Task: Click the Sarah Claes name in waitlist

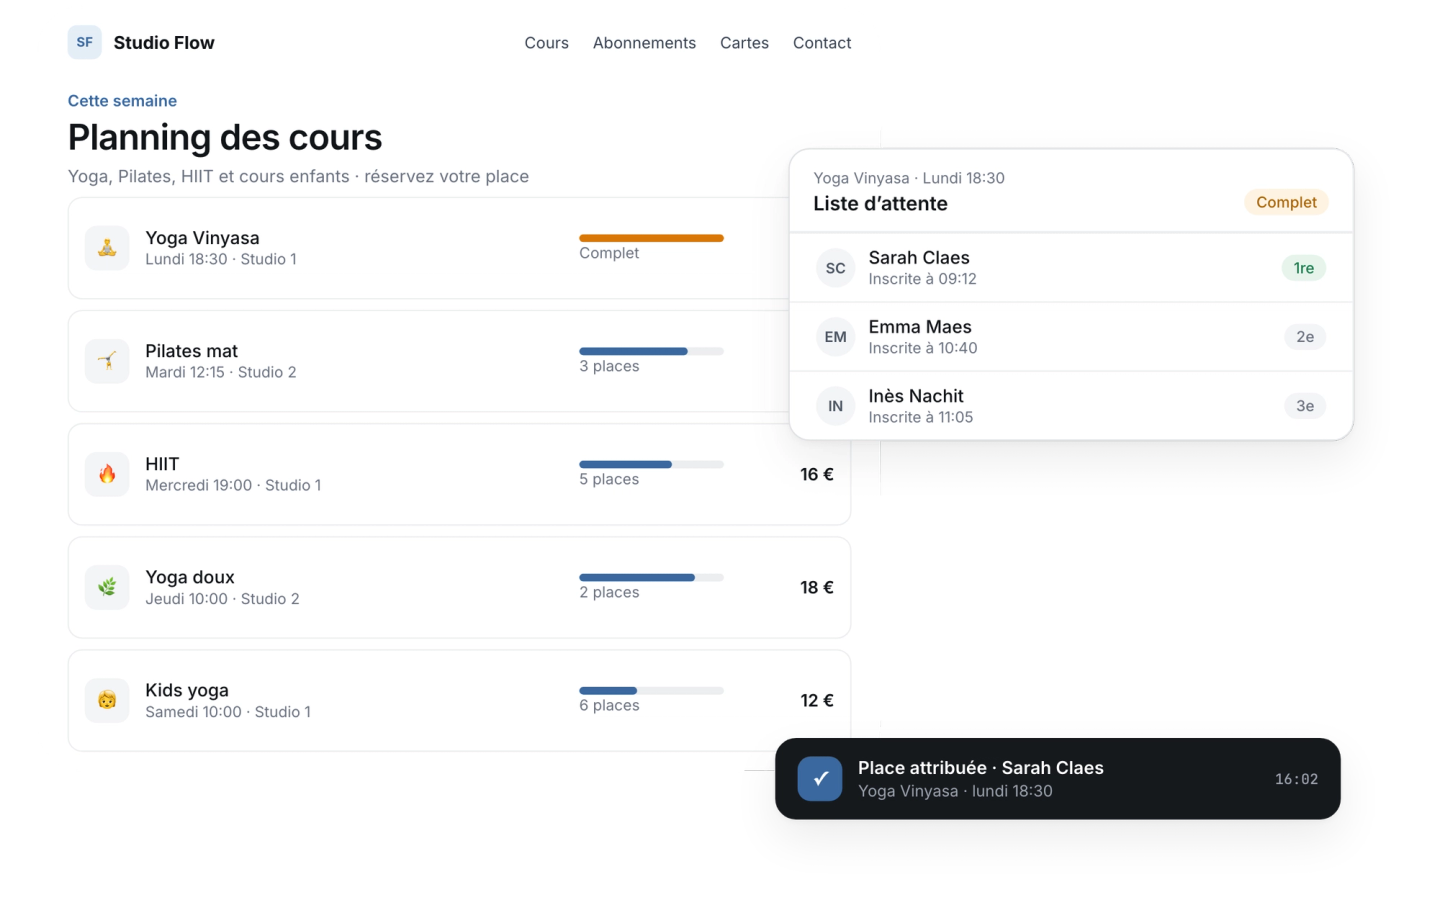Action: (x=919, y=258)
